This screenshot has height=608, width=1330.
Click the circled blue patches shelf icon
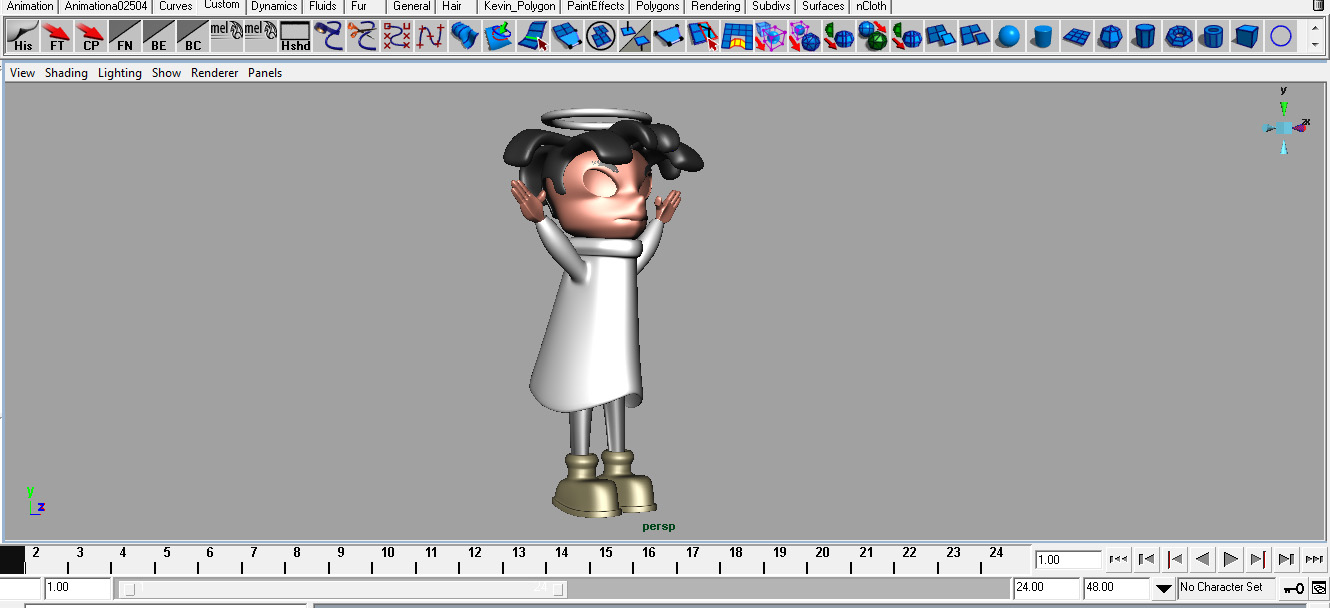coord(601,37)
